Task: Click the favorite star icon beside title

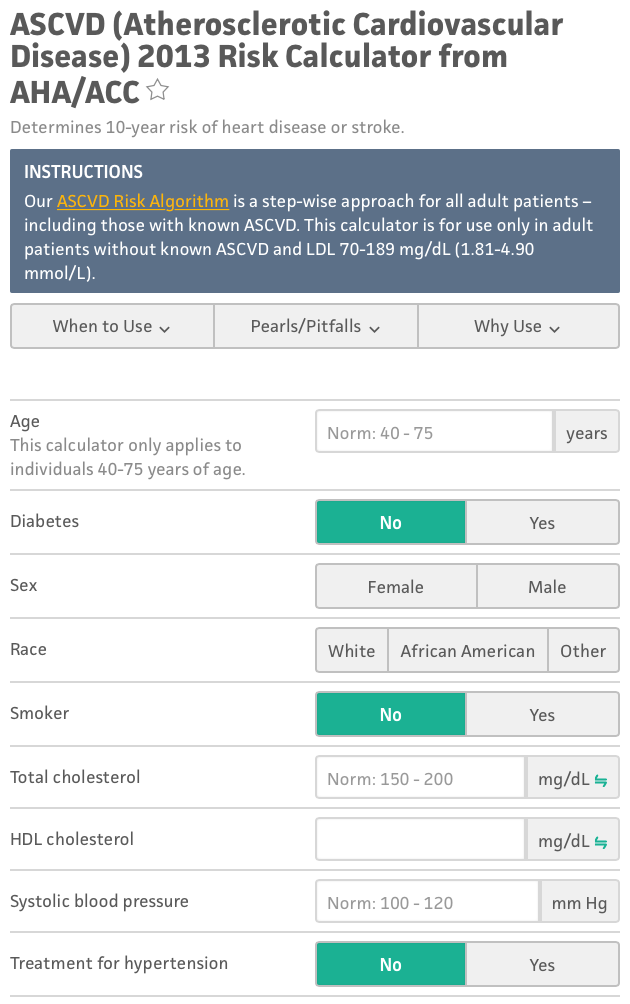Action: (158, 91)
